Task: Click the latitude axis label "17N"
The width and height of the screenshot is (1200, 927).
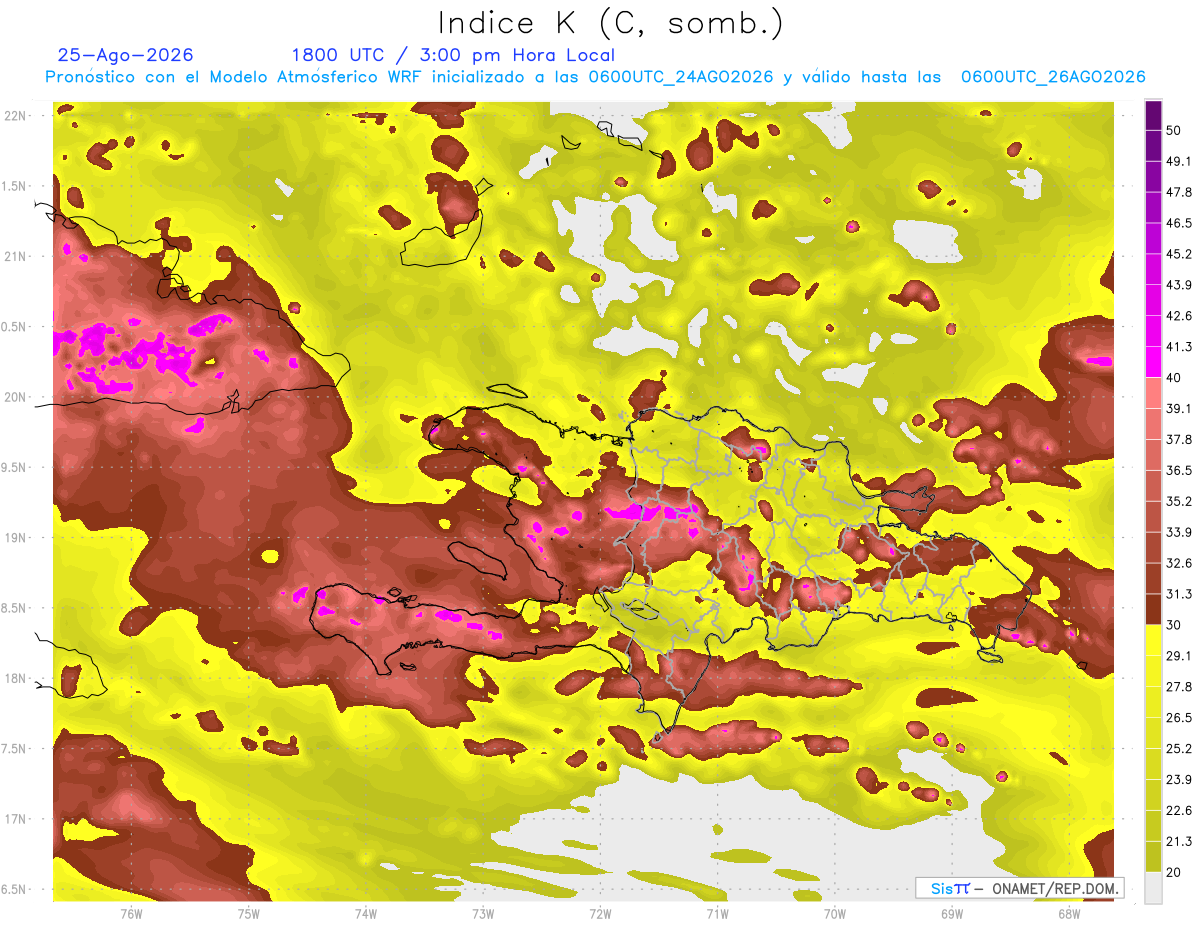Action: coord(16,819)
